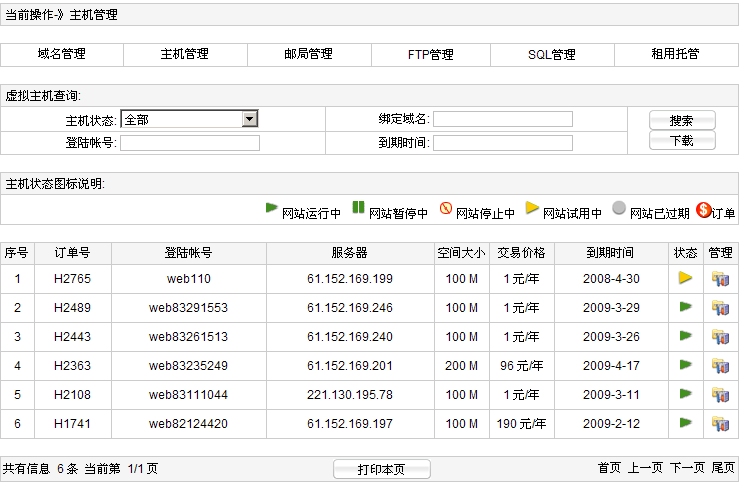The width and height of the screenshot is (742, 484).
Task: Click the green running flag for H2443
Action: [x=686, y=336]
